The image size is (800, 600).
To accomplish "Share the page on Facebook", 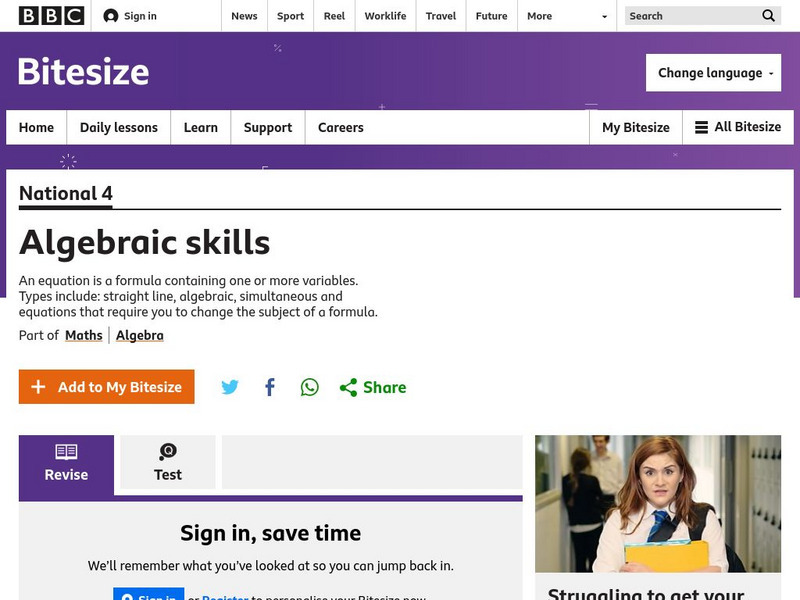I will pyautogui.click(x=270, y=387).
